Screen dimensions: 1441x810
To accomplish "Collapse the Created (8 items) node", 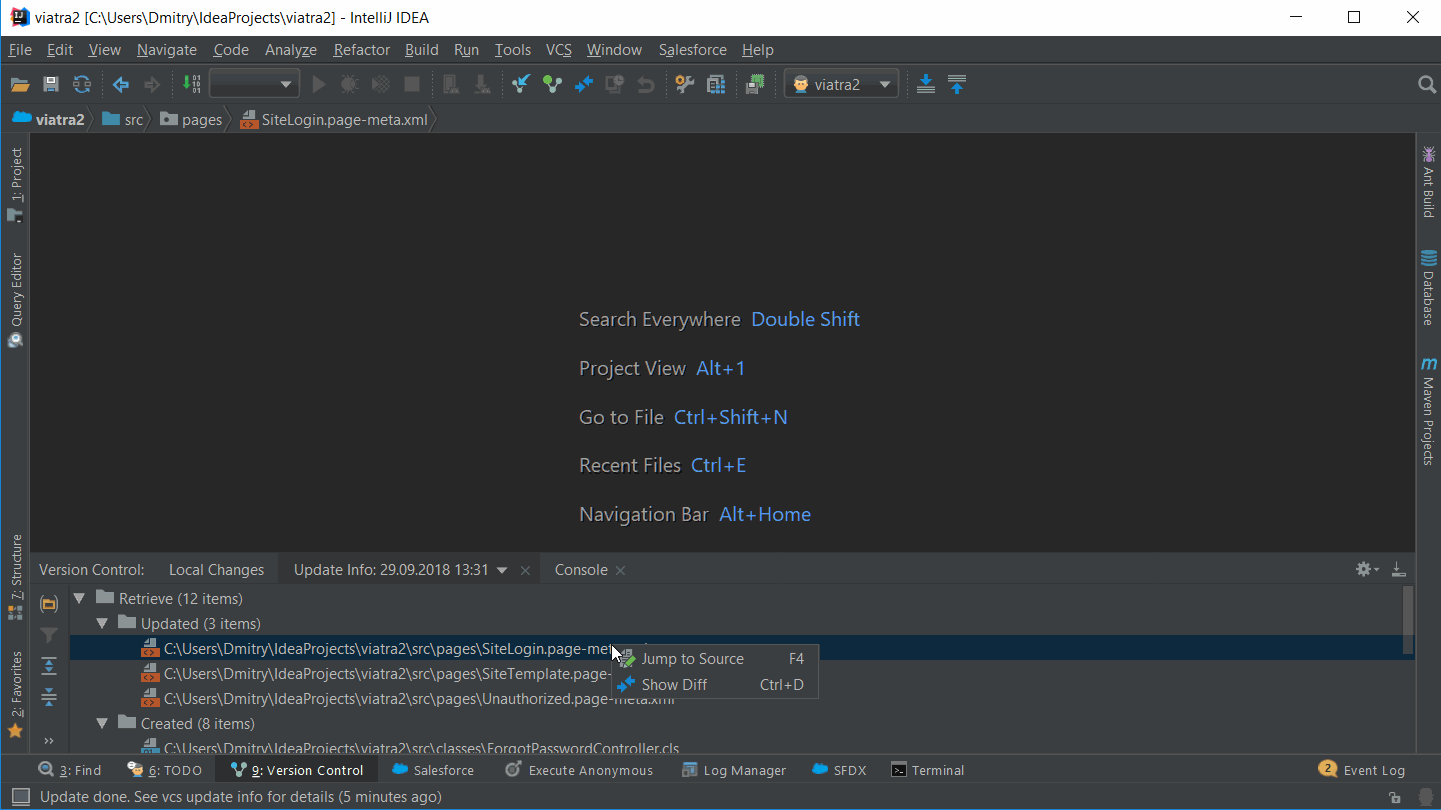I will click(102, 724).
